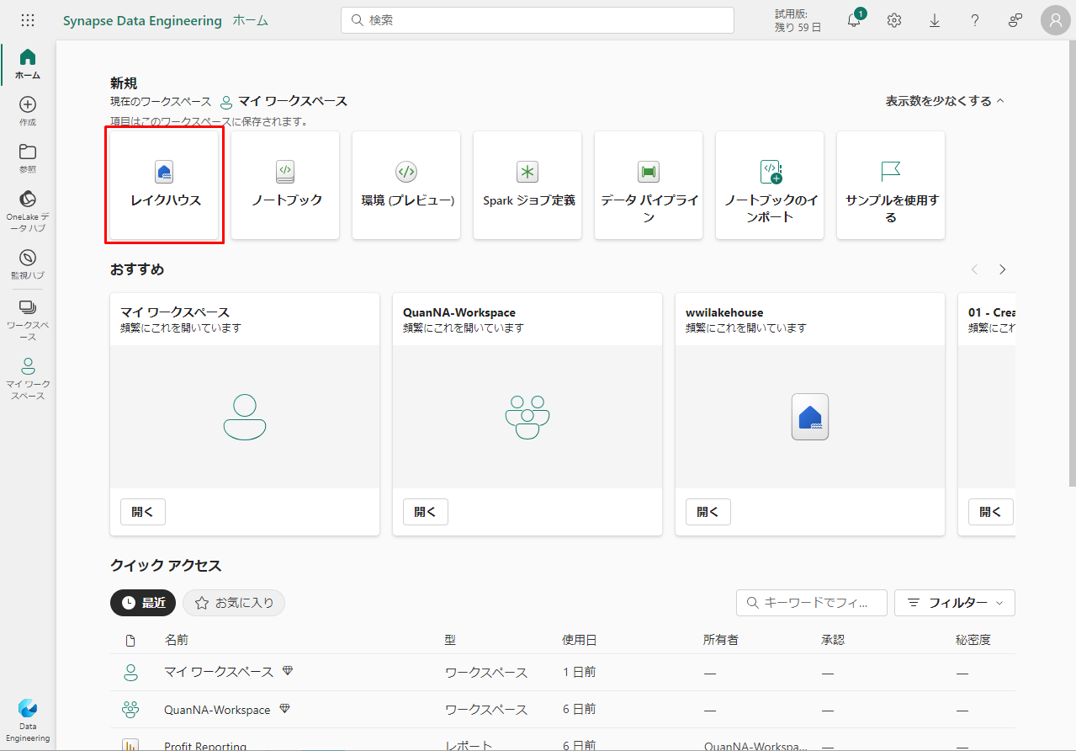
Task: Click wwilakehouse recommended card thumbnail
Action: tap(810, 417)
